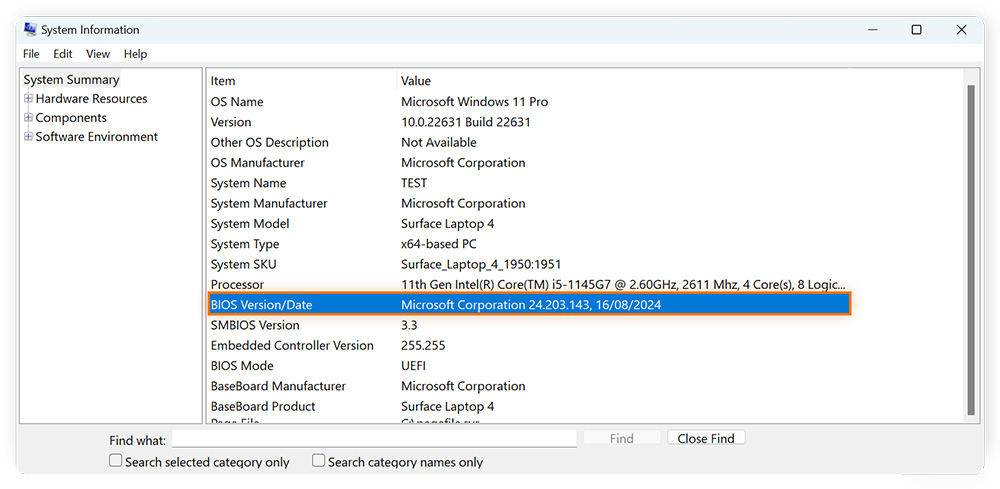This screenshot has height=489, width=1000.
Task: Select the BIOS Version/Date row
Action: (529, 305)
